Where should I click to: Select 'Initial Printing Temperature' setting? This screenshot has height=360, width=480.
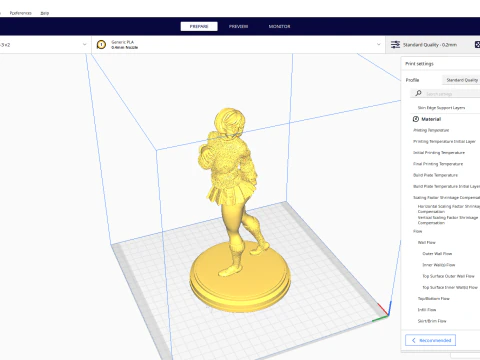coord(439,153)
